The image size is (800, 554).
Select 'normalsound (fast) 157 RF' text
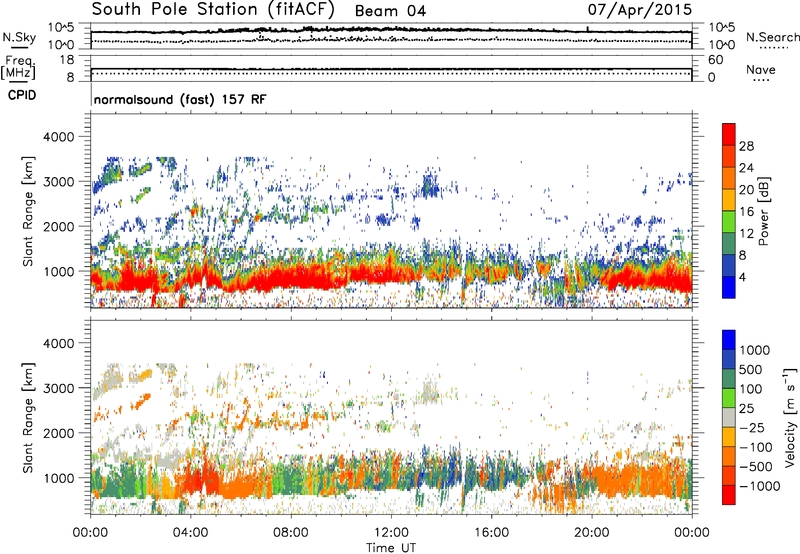pos(180,99)
